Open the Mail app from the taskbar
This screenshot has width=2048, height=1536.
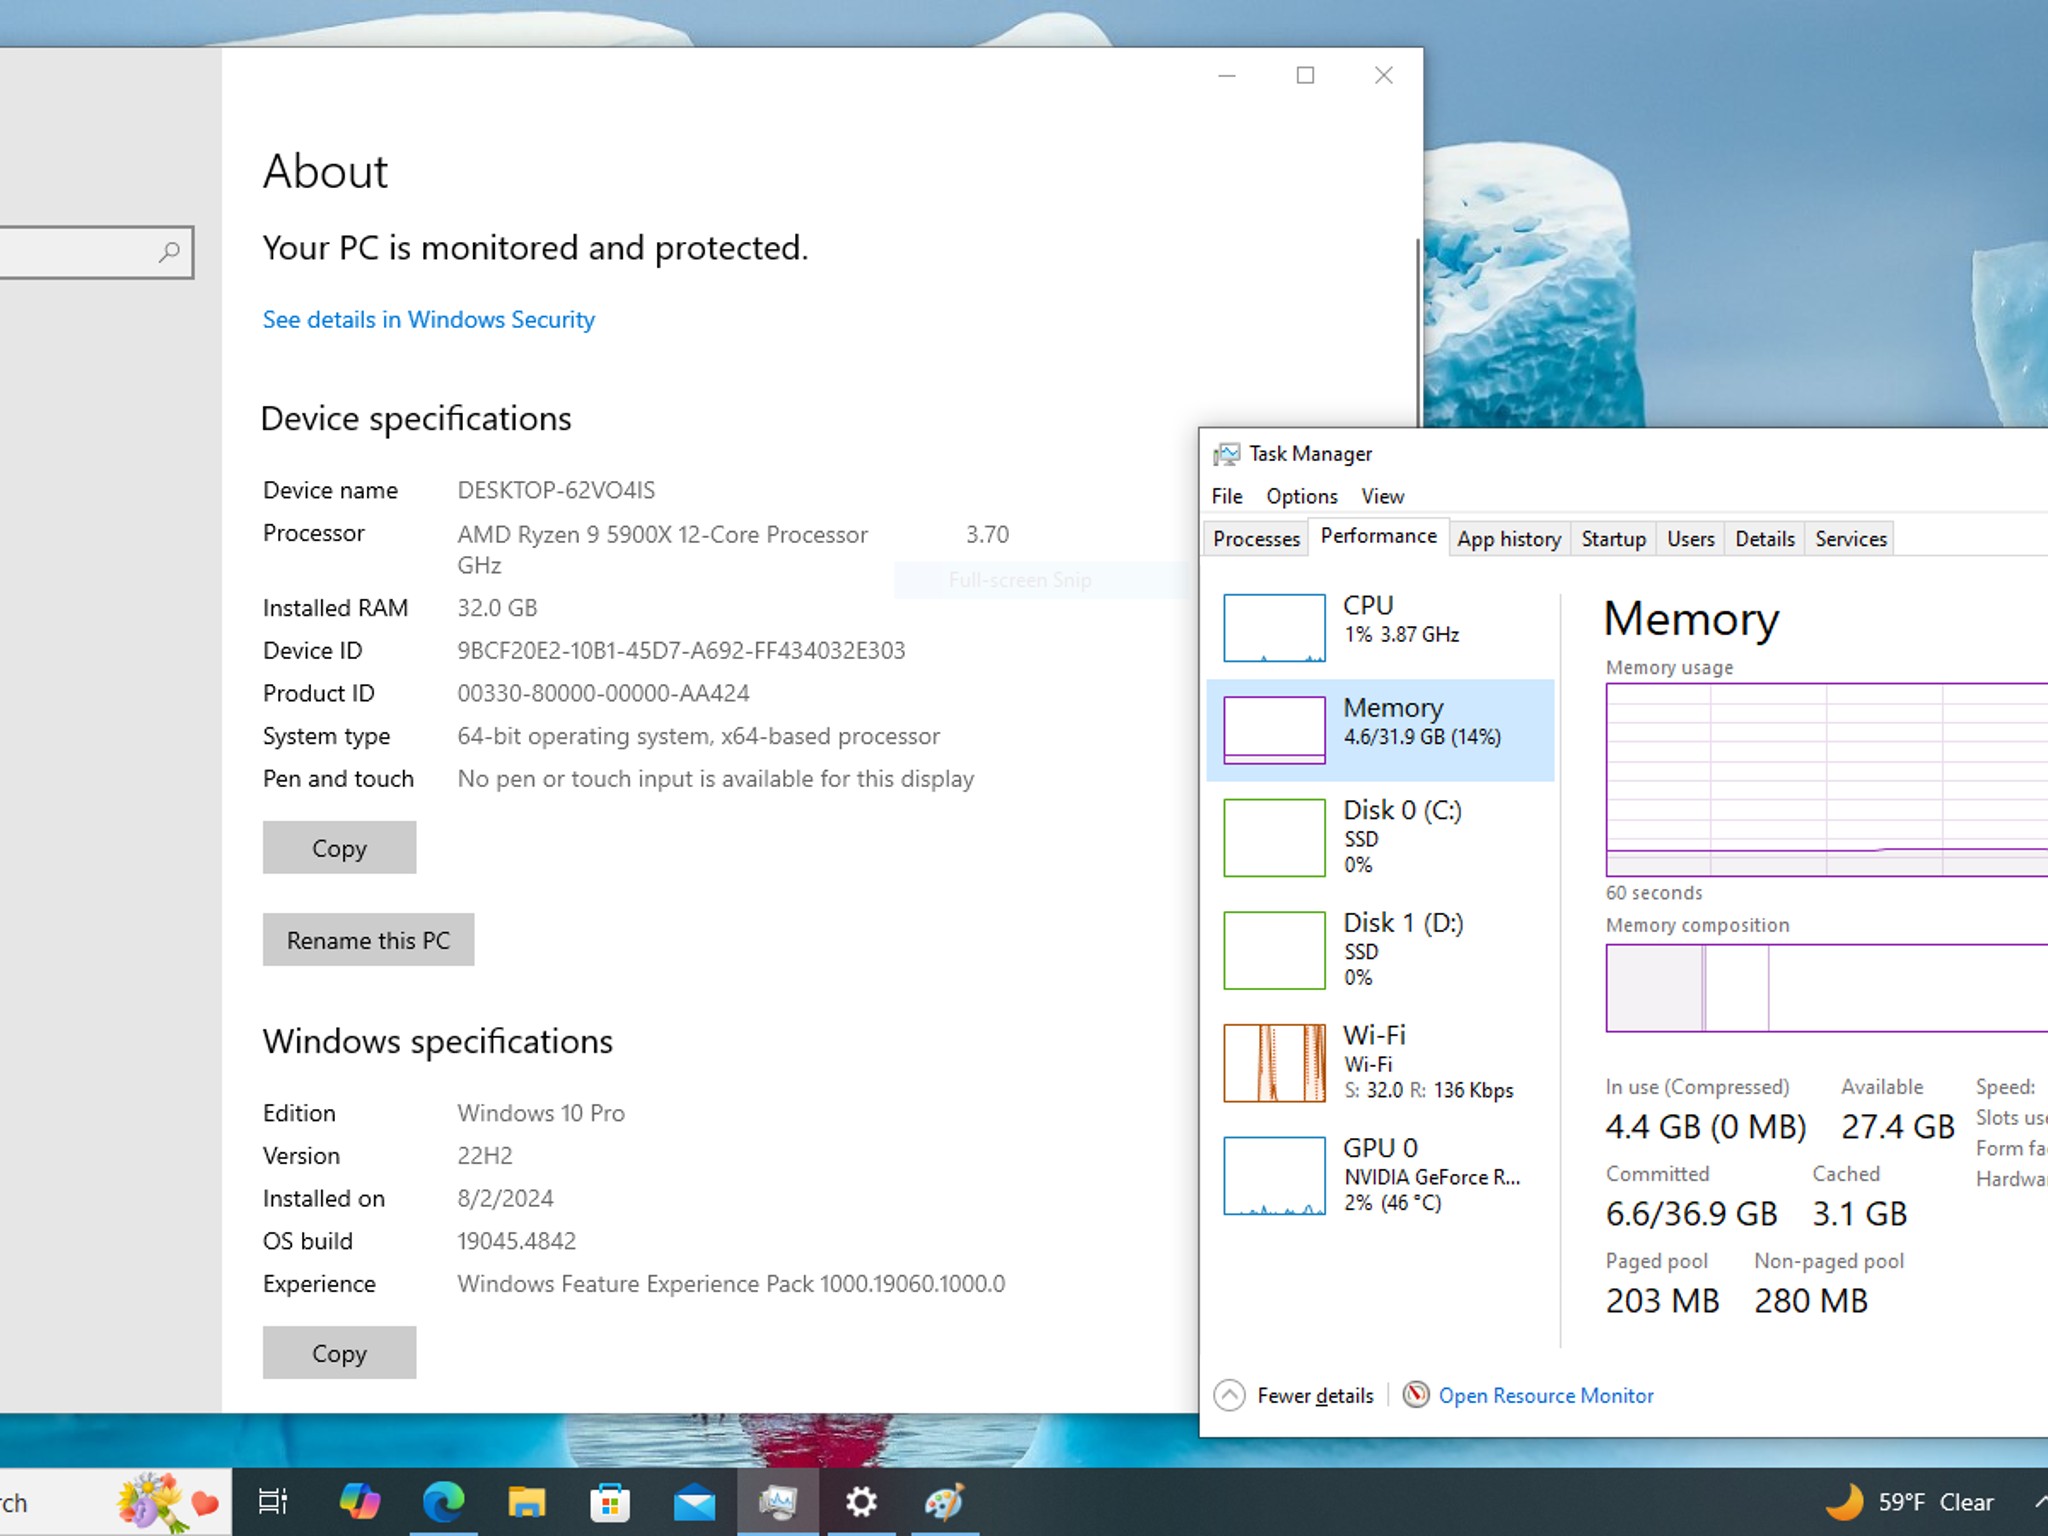[x=694, y=1502]
